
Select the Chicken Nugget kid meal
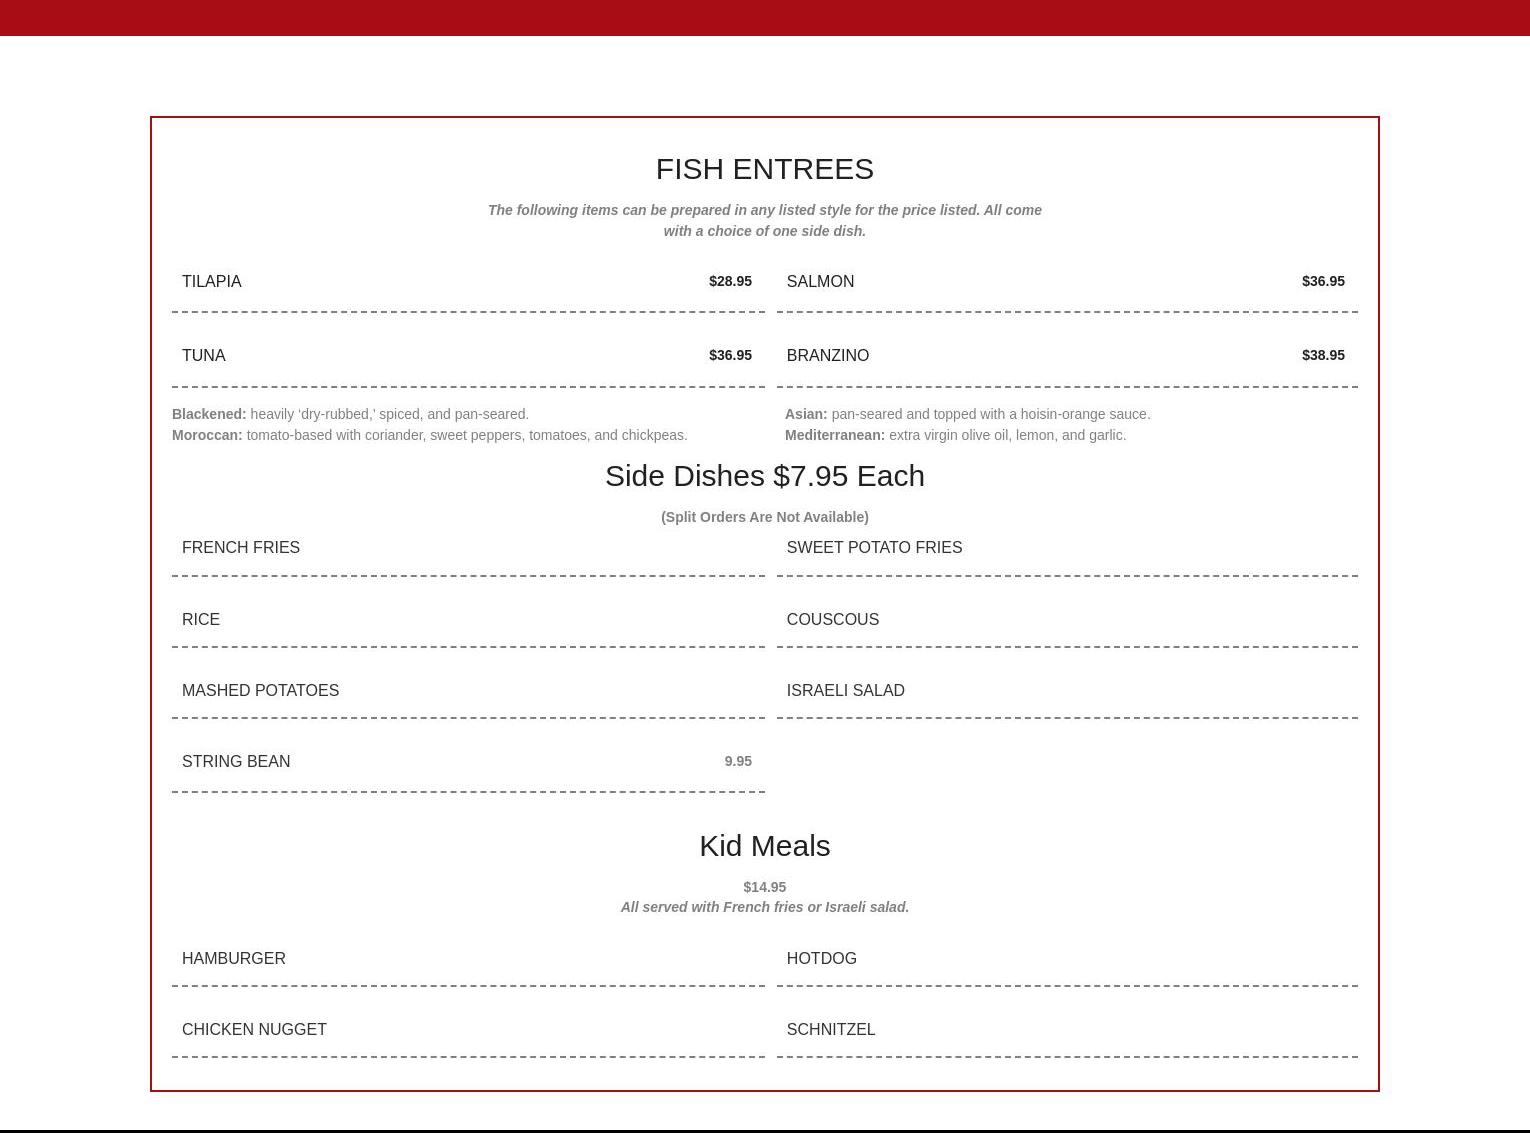[x=254, y=1030]
